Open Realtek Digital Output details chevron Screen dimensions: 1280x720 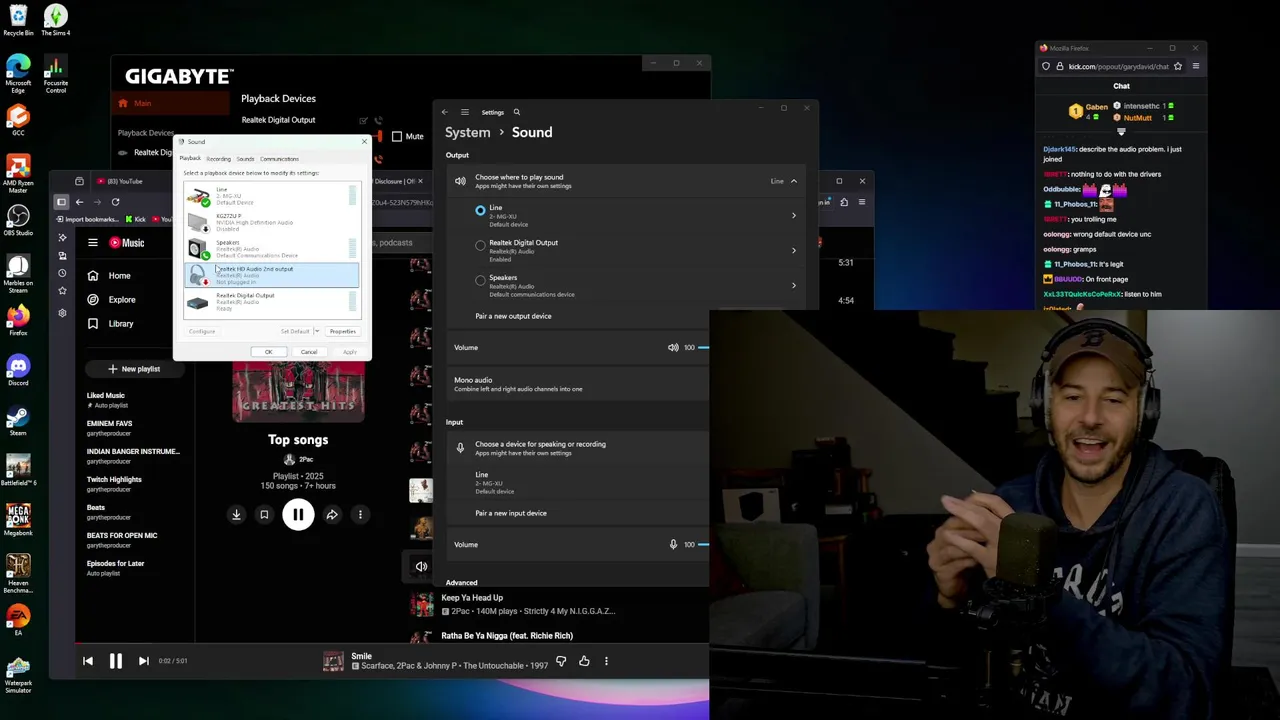(x=794, y=250)
